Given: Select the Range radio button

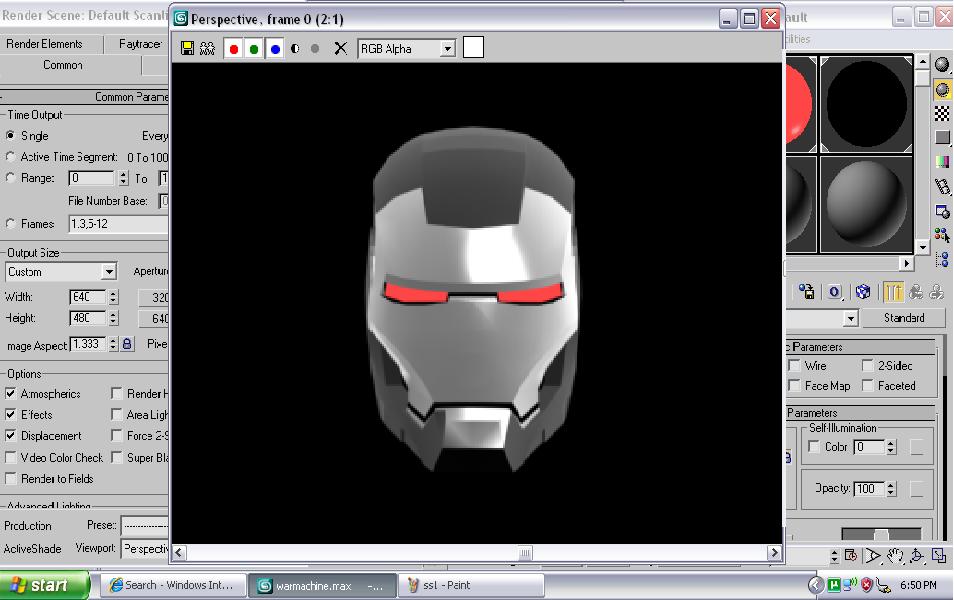Looking at the screenshot, I should pos(10,178).
